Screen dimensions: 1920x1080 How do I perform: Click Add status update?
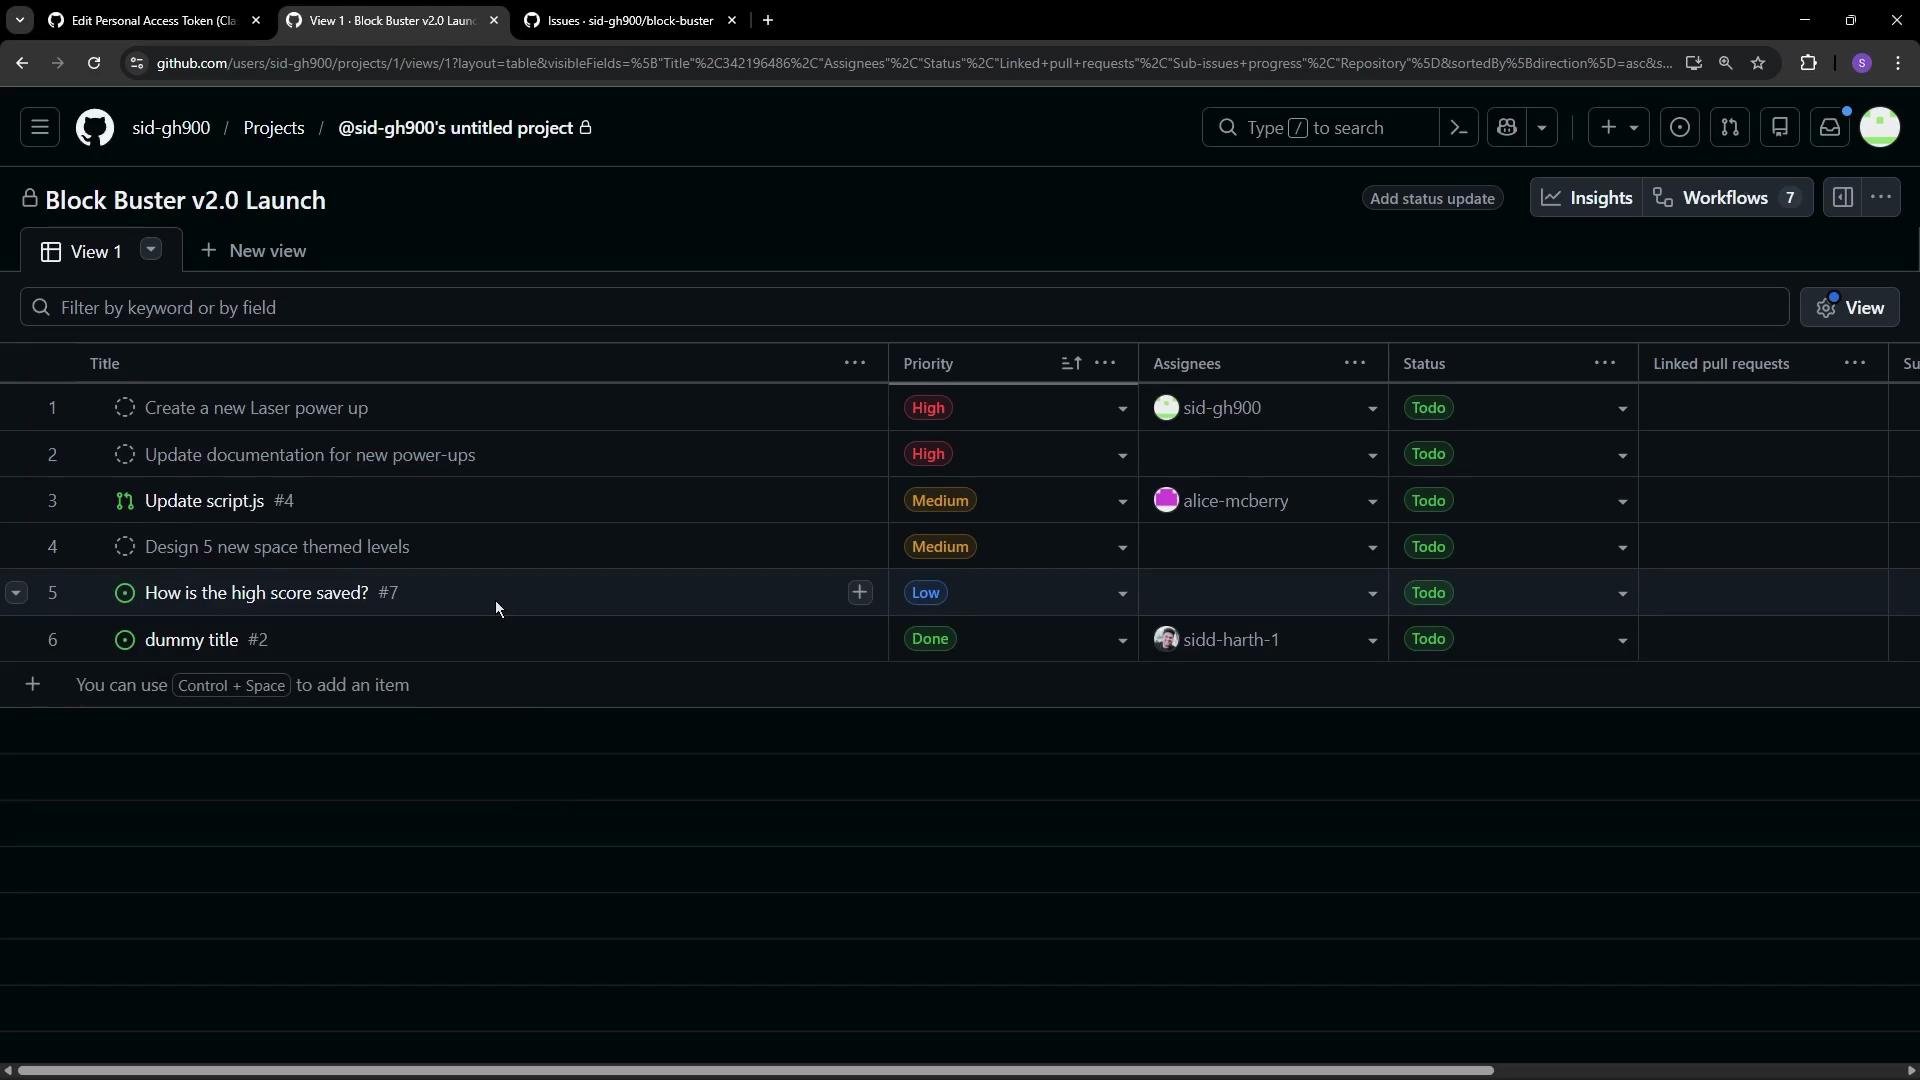(x=1432, y=198)
